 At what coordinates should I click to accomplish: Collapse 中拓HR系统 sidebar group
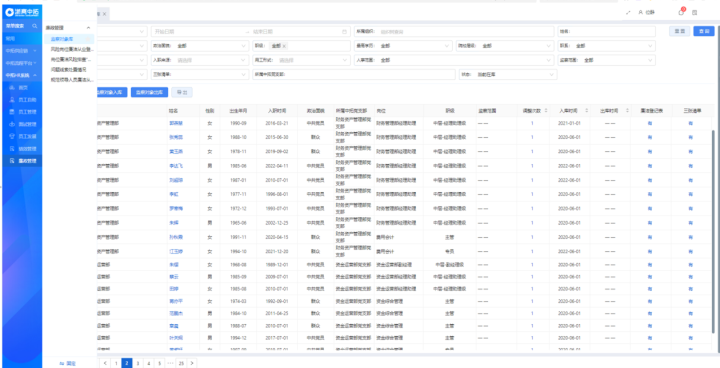(x=35, y=75)
